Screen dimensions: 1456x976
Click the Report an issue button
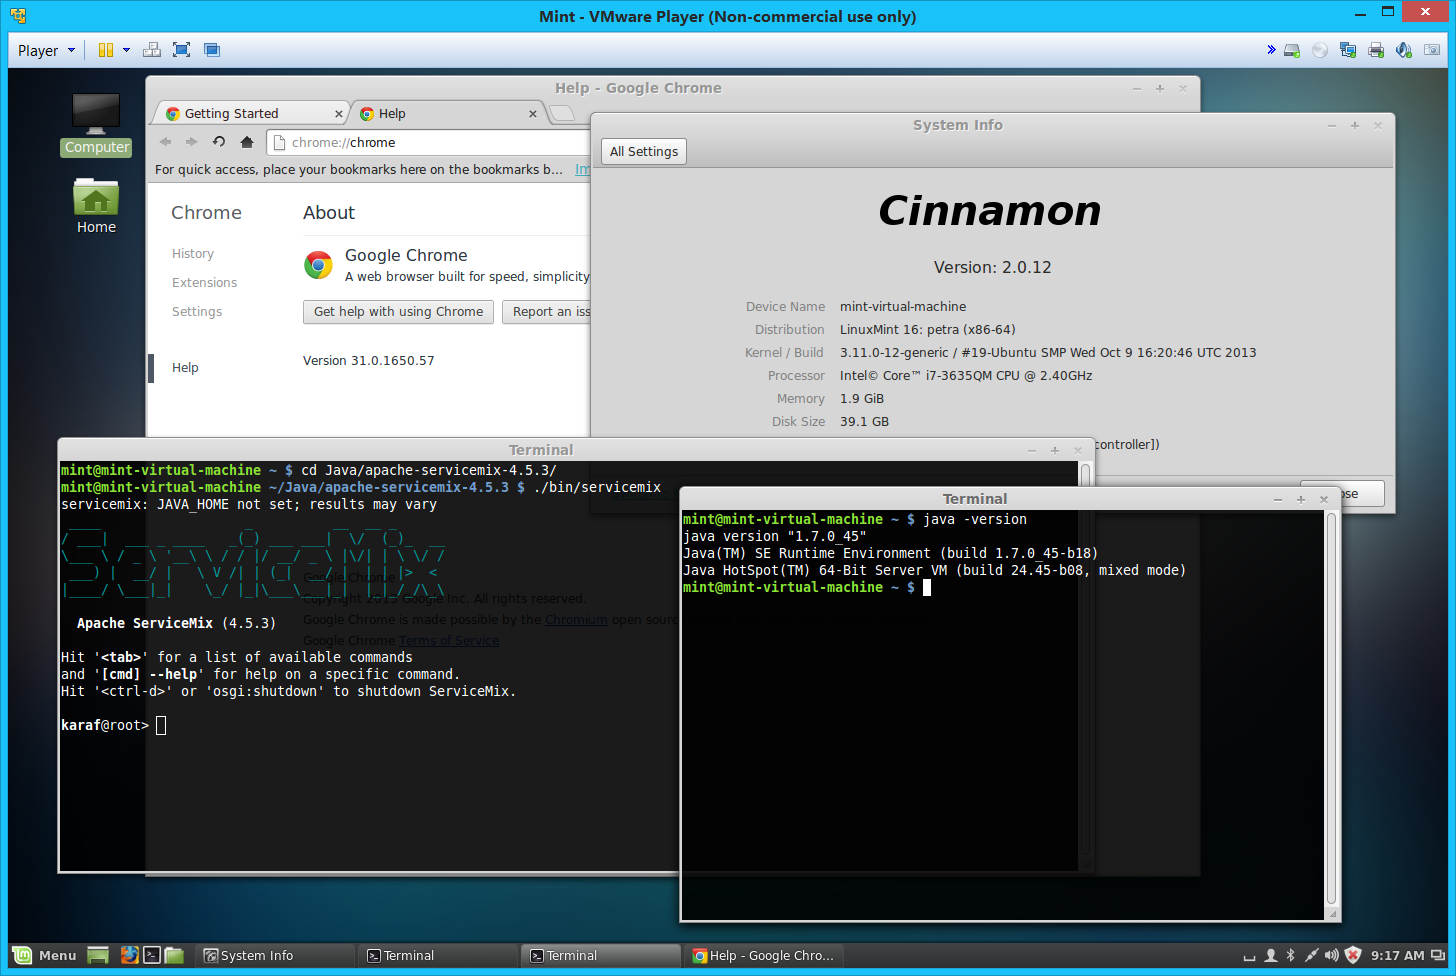[547, 312]
